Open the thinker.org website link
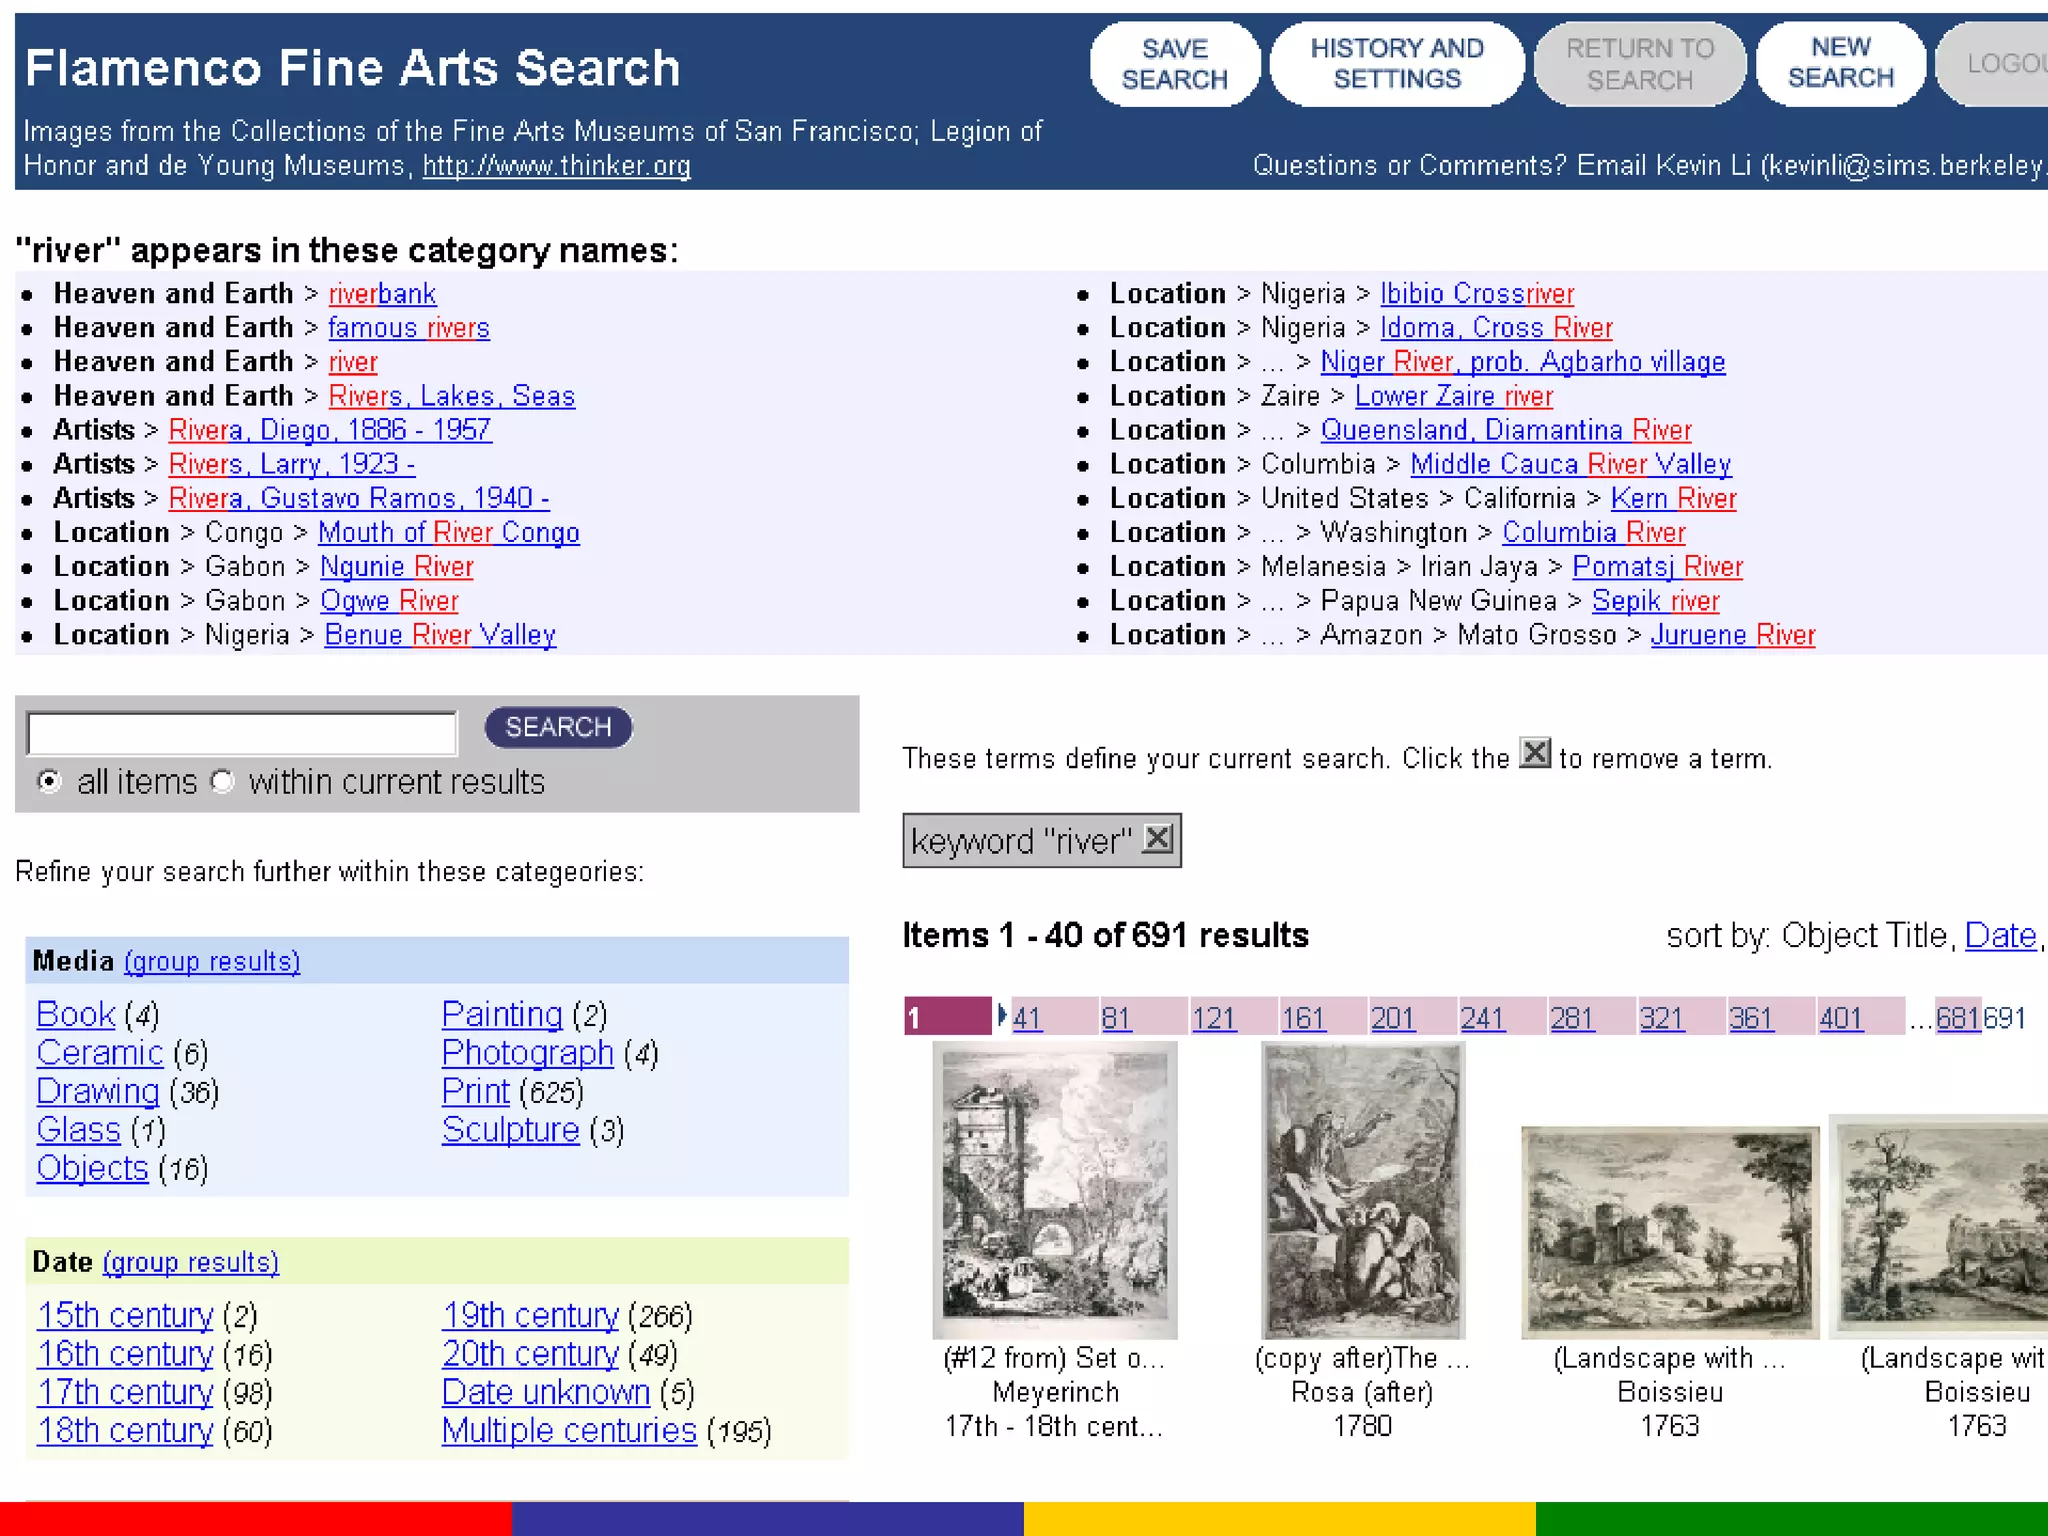The height and width of the screenshot is (1536, 2048). (556, 166)
